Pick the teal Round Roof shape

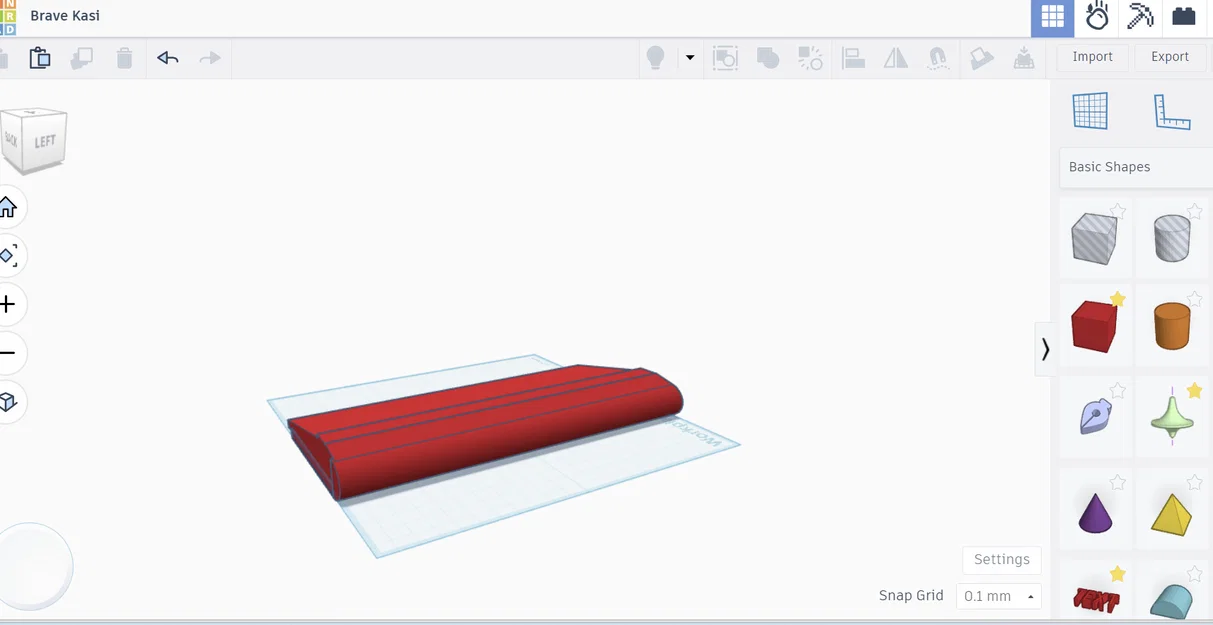(x=1171, y=601)
